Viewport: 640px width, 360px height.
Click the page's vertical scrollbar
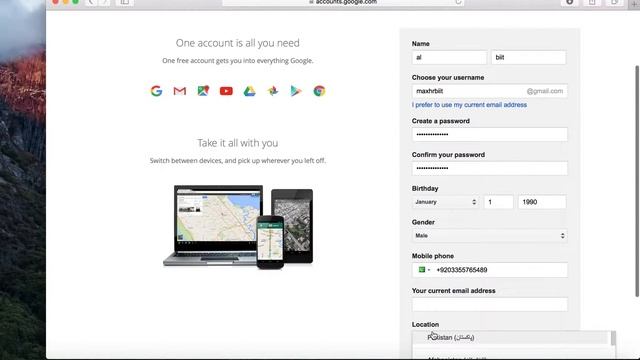[x=637, y=181]
